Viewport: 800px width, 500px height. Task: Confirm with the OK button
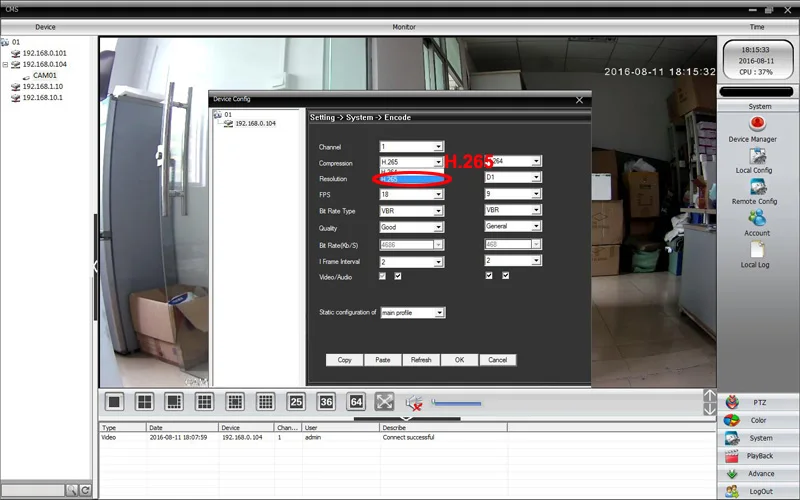(459, 360)
